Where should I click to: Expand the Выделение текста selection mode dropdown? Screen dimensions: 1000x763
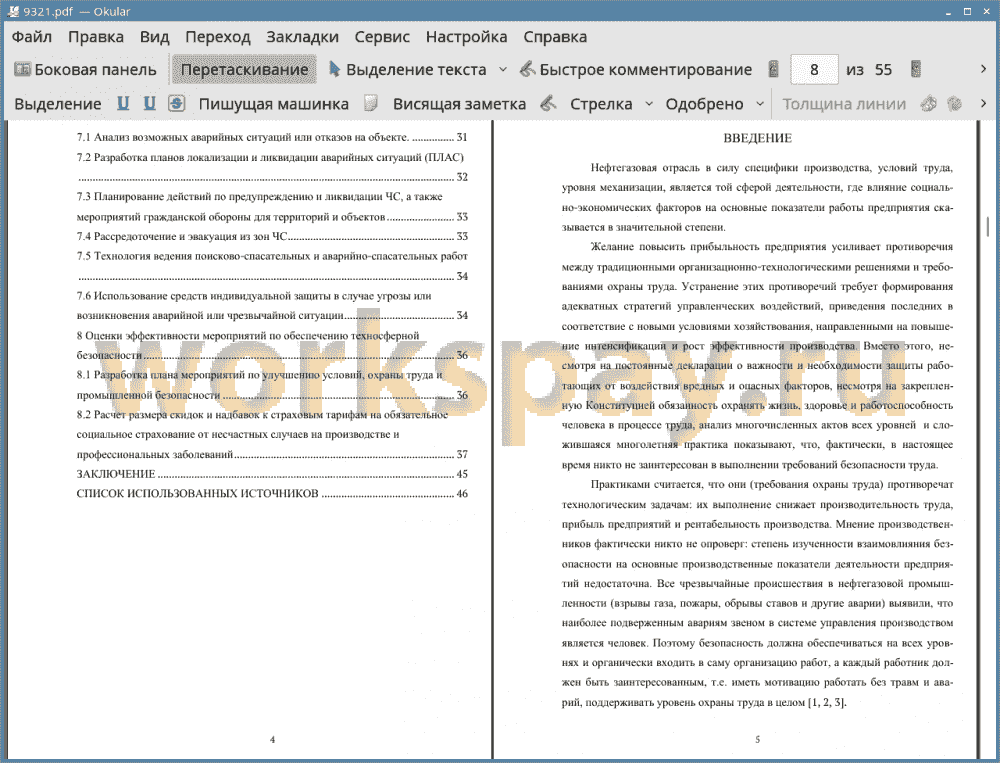(503, 69)
